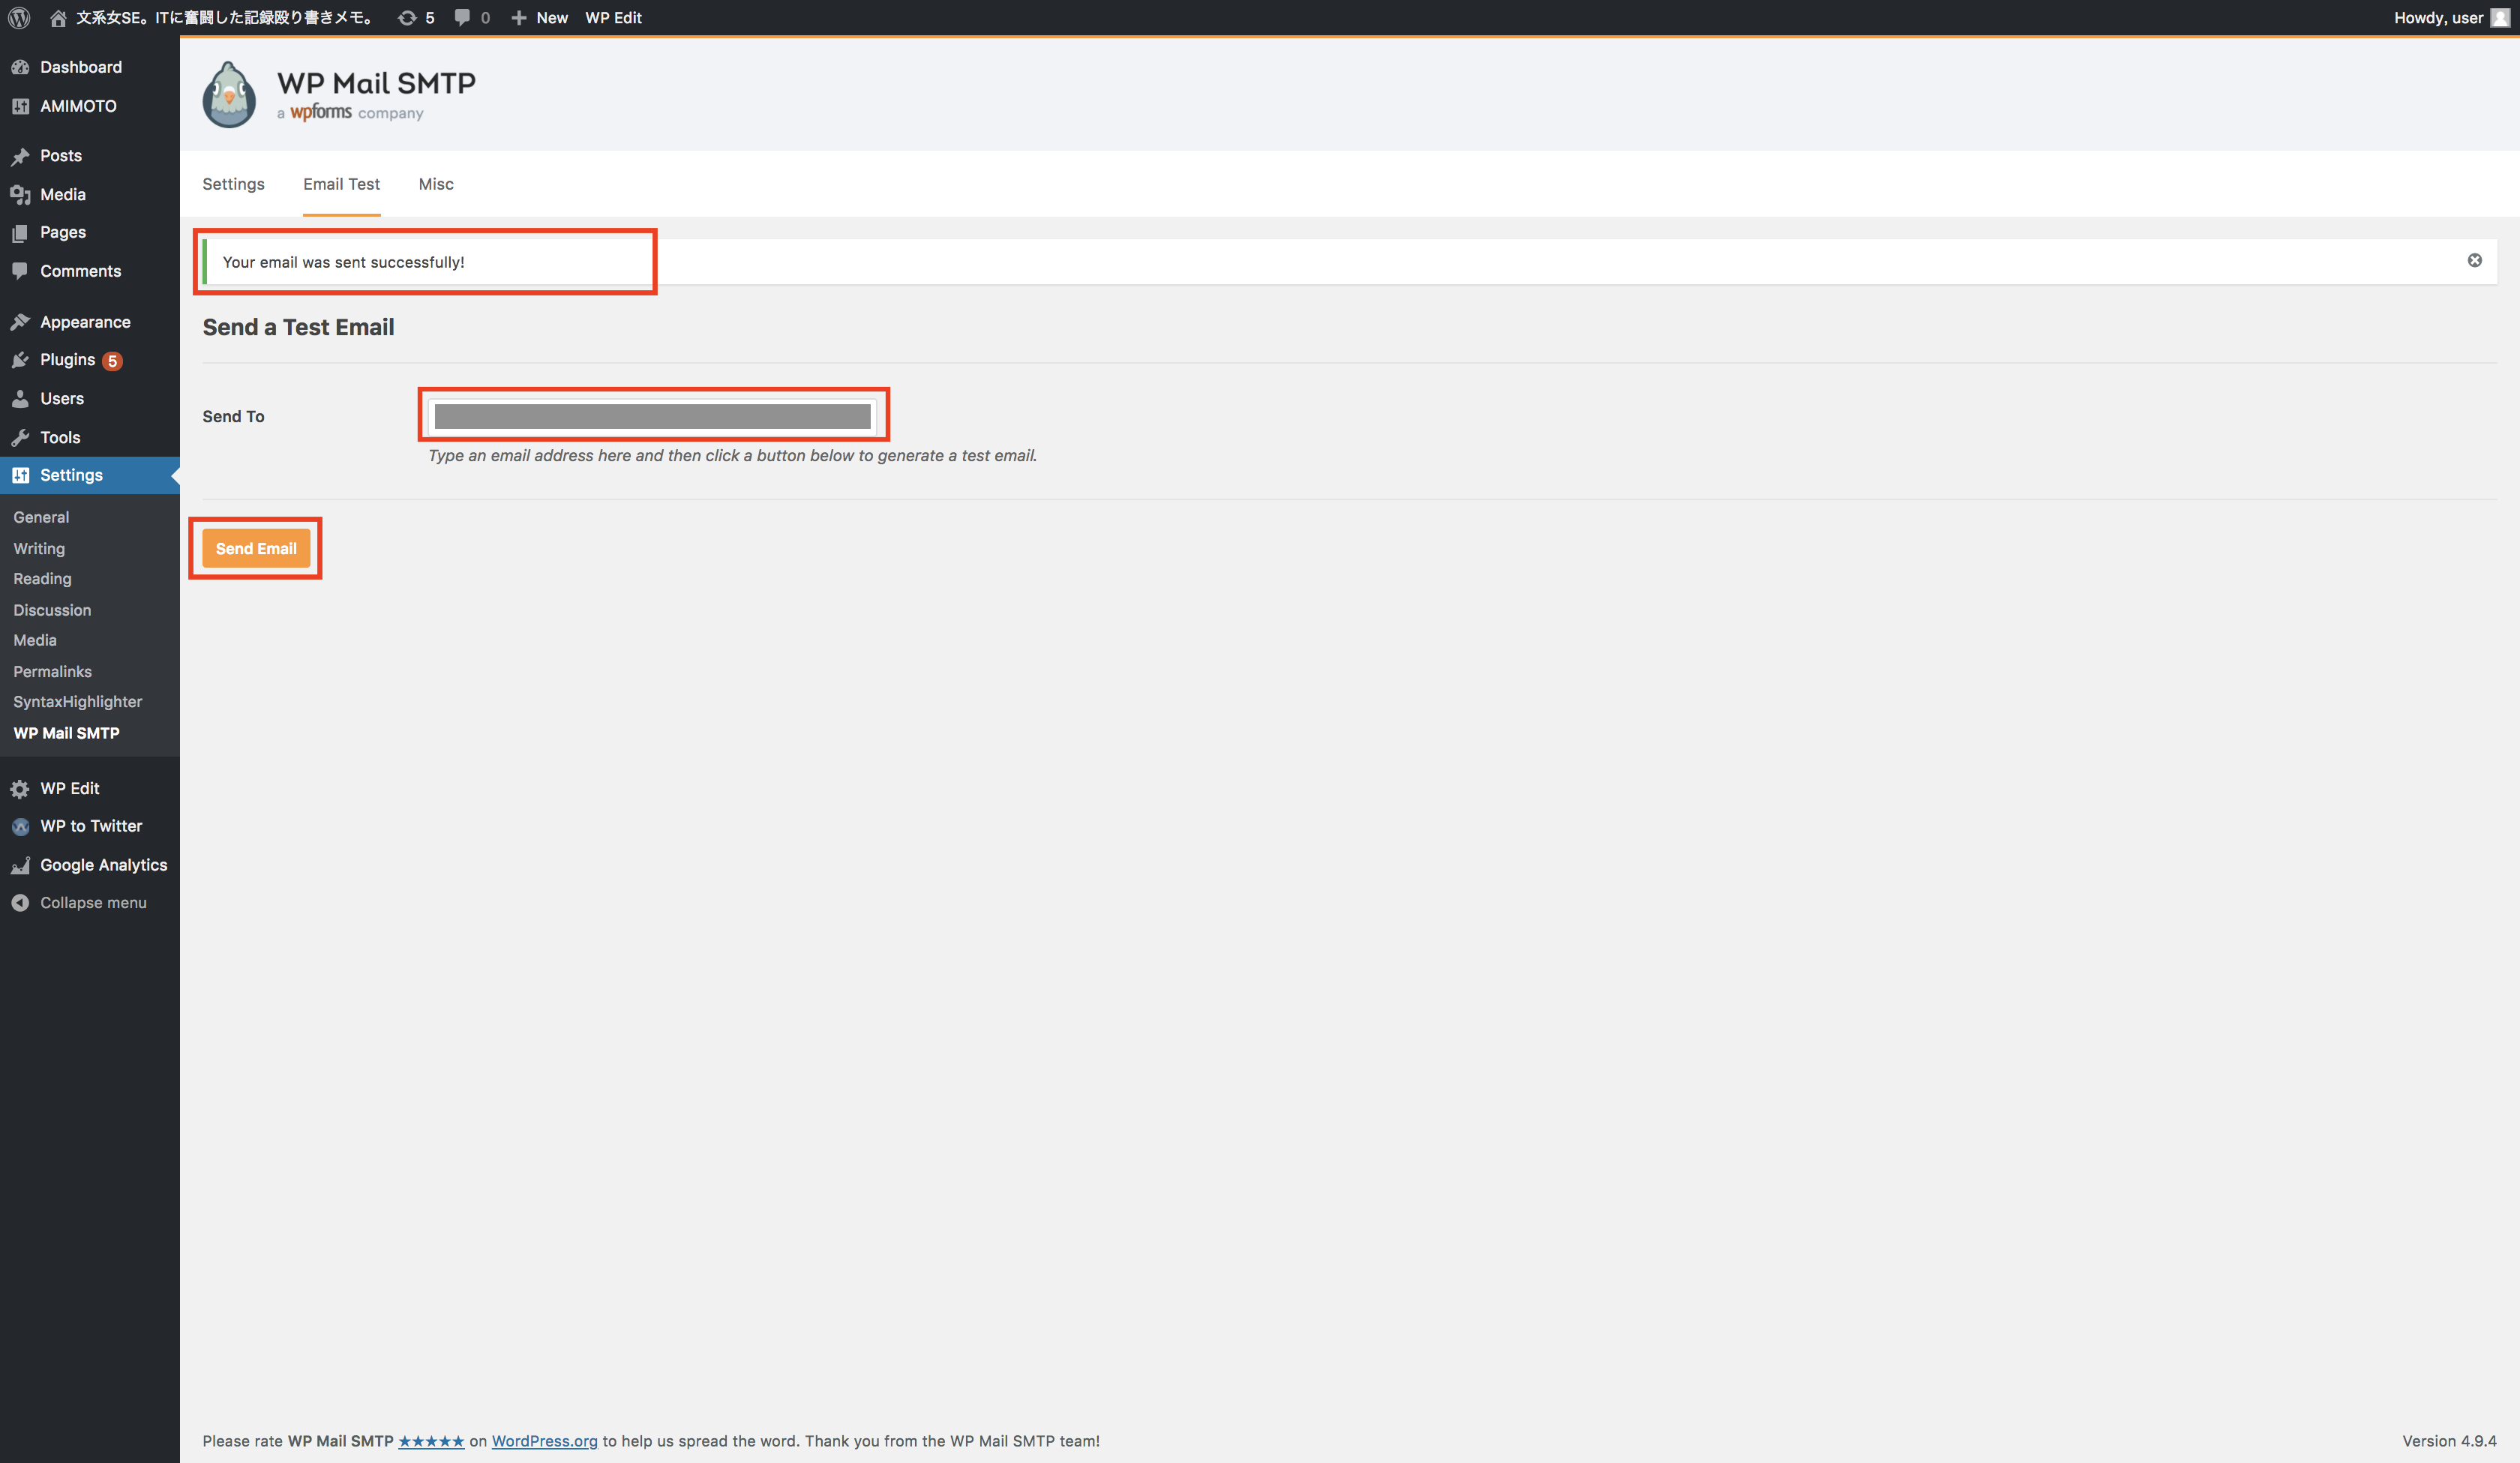
Task: Click the WP Mail SMTP pigeon logo
Action: 229,94
